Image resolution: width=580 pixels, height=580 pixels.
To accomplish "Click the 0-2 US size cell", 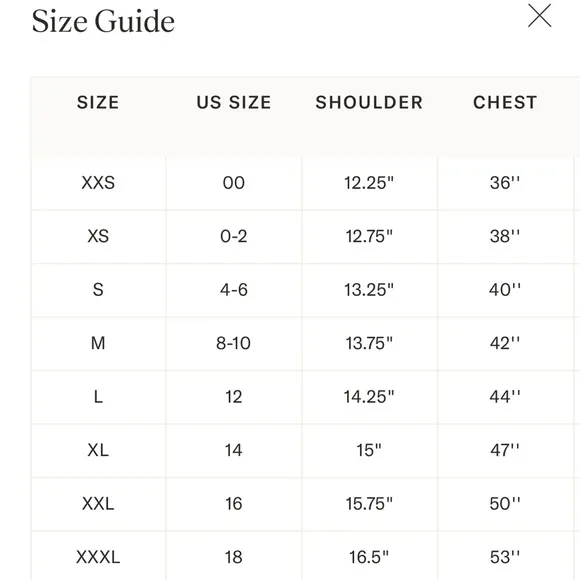I will (234, 236).
